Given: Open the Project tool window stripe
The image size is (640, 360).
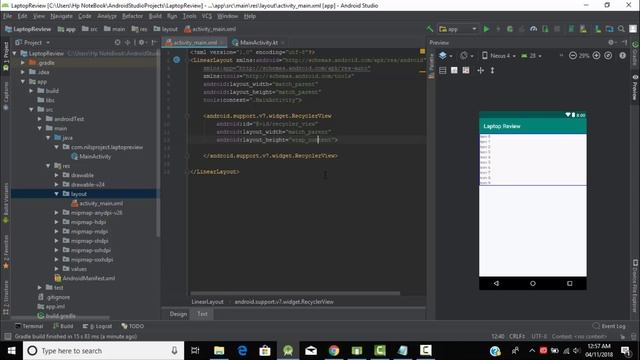Looking at the screenshot, I should [6, 56].
